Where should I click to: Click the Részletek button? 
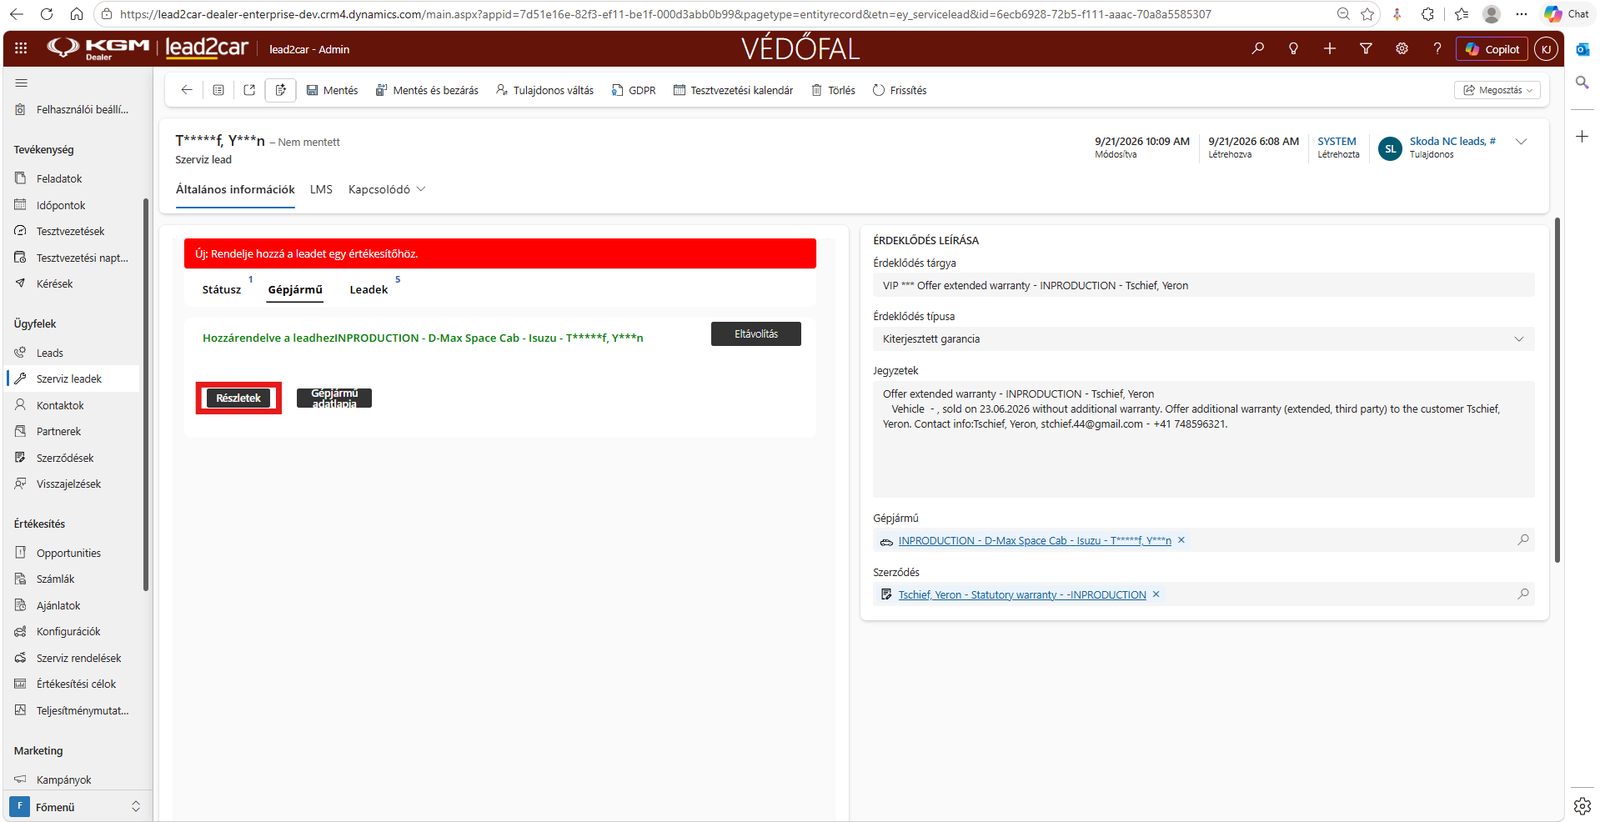[238, 398]
